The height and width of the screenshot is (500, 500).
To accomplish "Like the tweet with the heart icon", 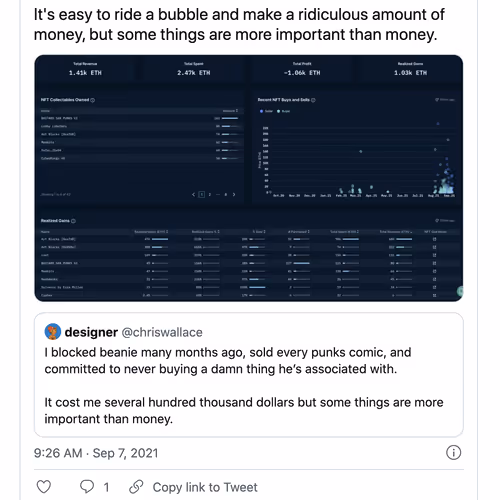I will tap(44, 487).
